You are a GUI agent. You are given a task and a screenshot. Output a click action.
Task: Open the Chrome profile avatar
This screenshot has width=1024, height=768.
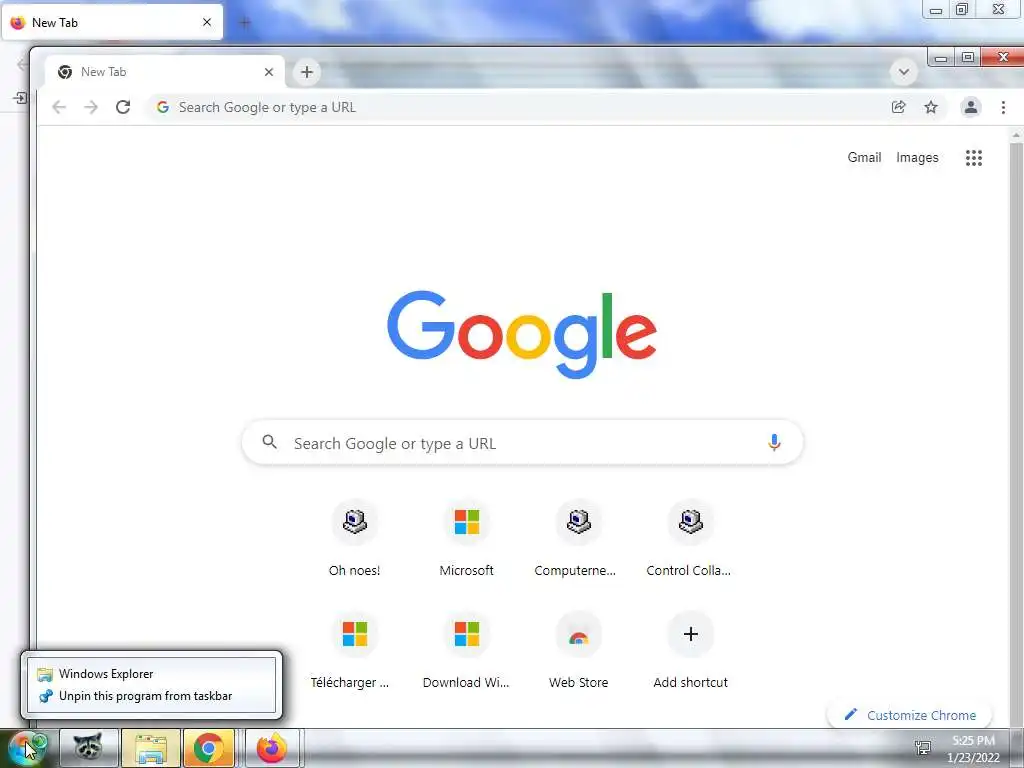(x=970, y=107)
